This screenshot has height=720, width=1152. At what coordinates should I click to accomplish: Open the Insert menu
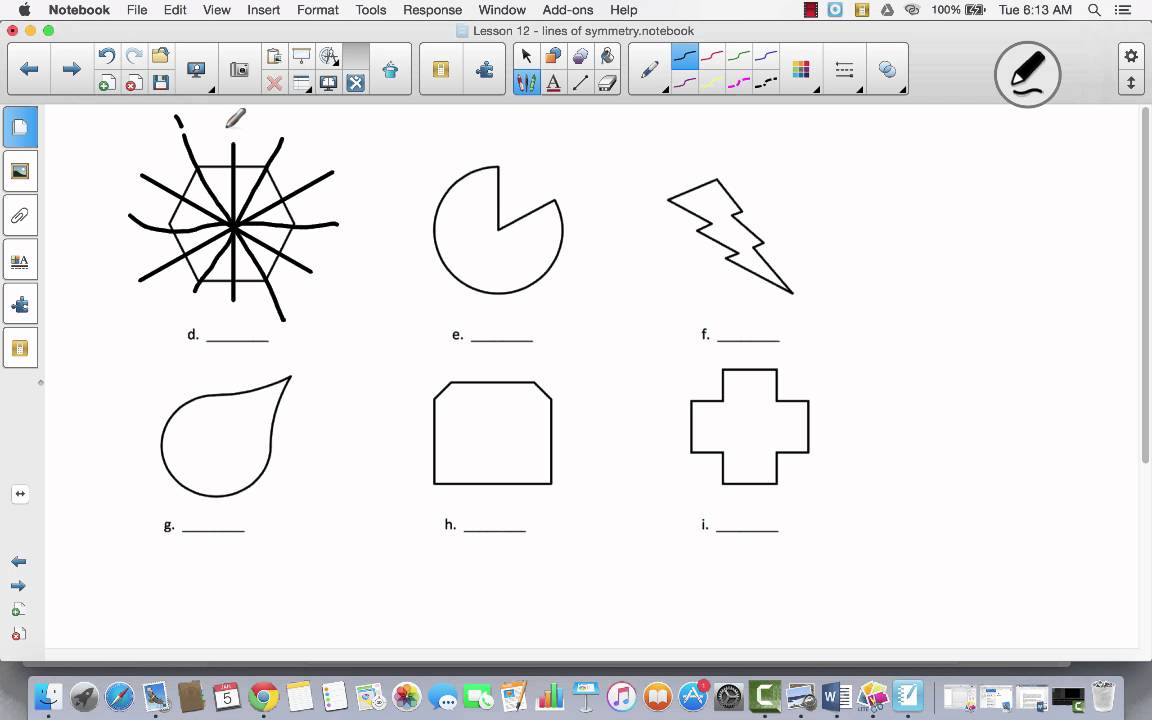coord(263,10)
